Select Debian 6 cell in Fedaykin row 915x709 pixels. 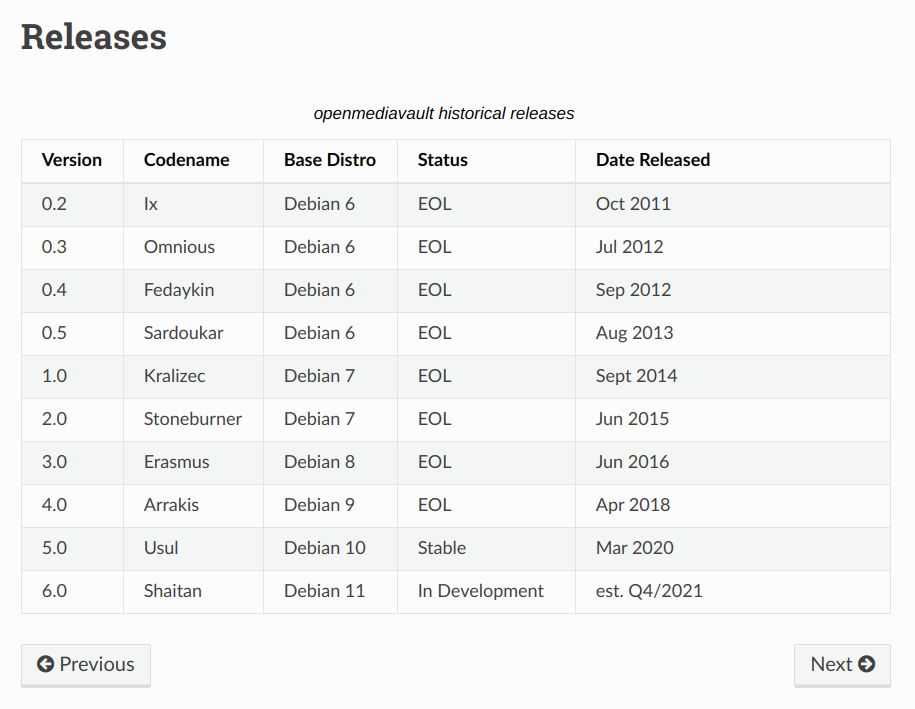click(319, 290)
